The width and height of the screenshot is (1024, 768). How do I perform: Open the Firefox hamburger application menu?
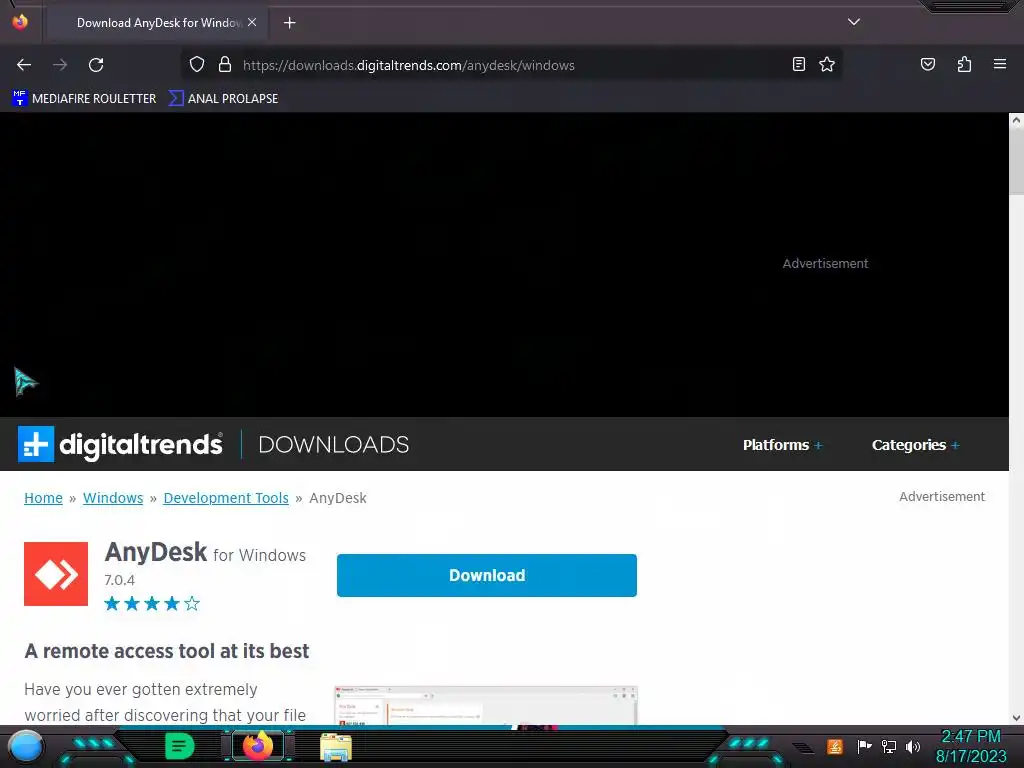pyautogui.click(x=1000, y=64)
